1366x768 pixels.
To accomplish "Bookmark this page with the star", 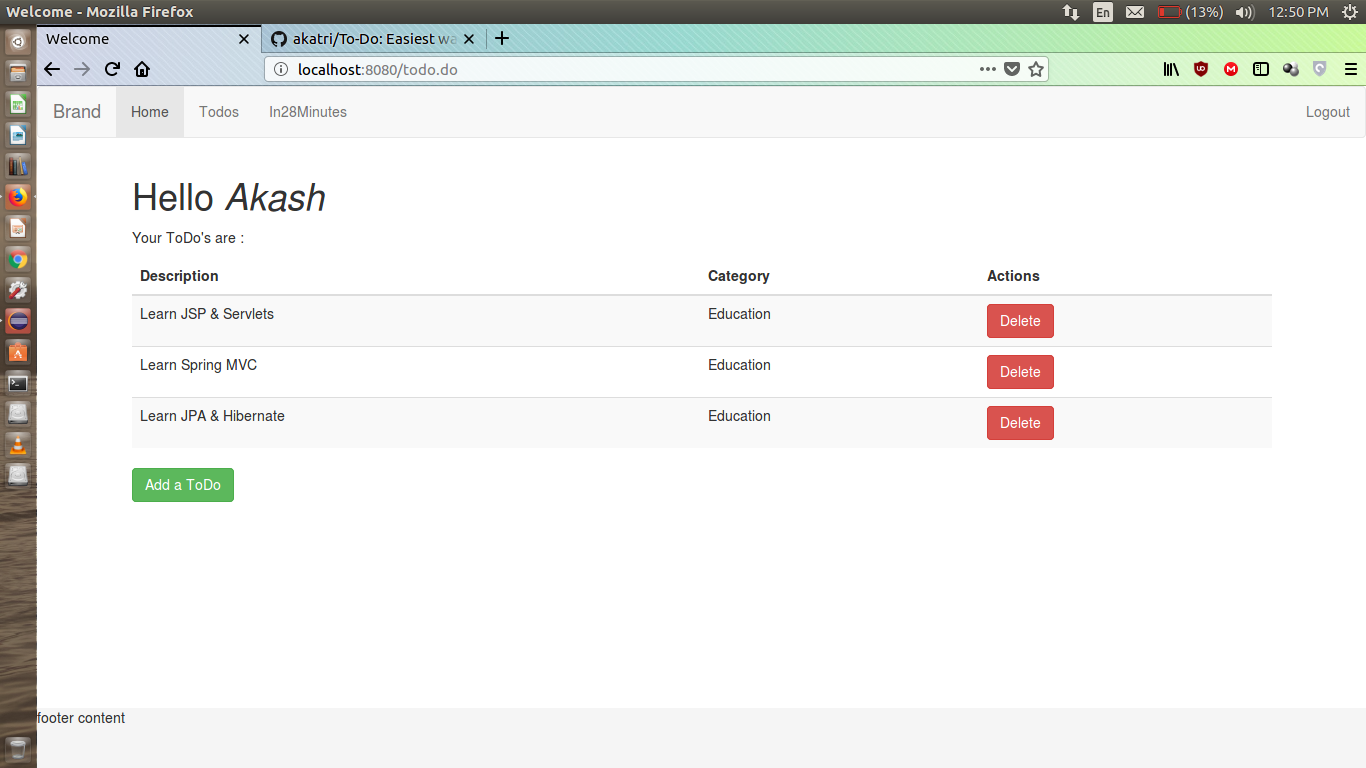I will point(1036,69).
